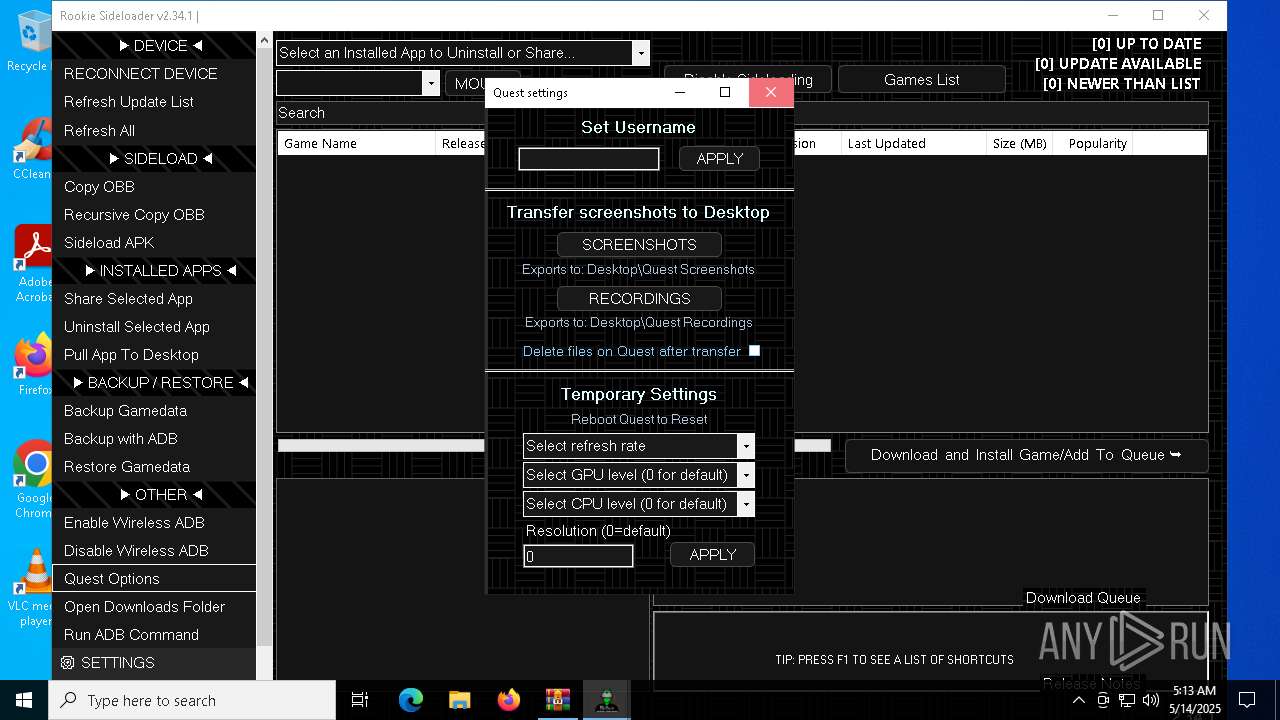Open Google Chrome desktop shortcut
The width and height of the screenshot is (1280, 720).
[x=32, y=479]
